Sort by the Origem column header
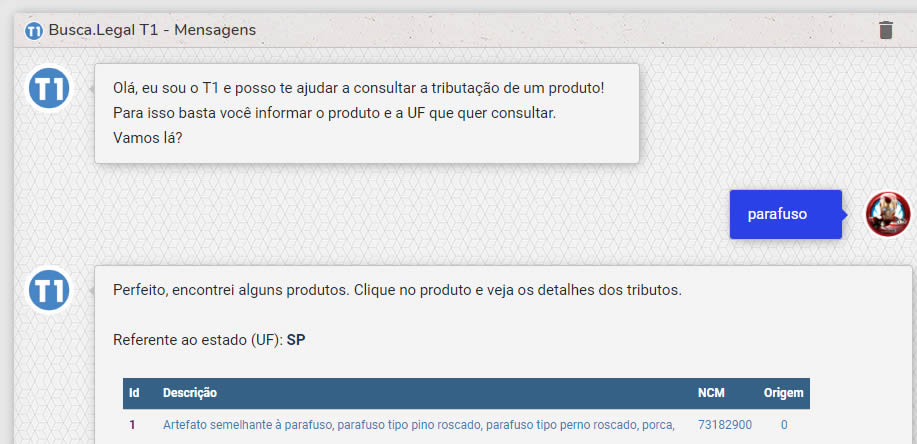This screenshot has width=917, height=444. [x=783, y=393]
